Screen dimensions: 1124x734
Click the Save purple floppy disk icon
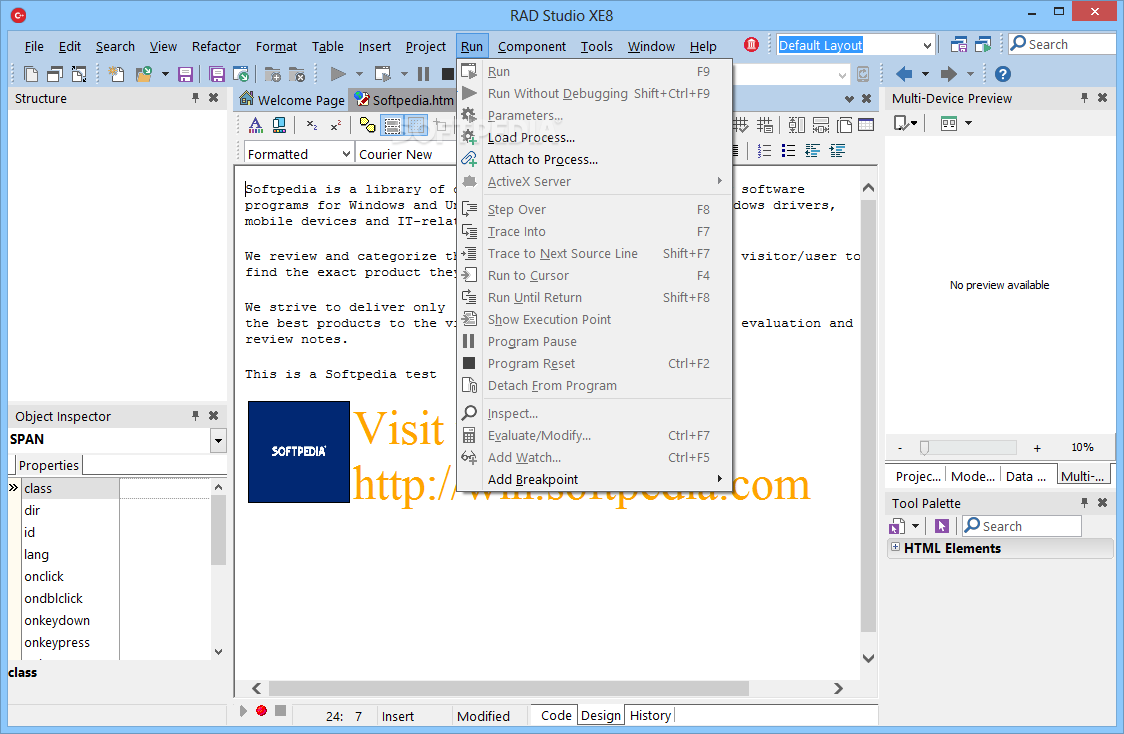point(185,74)
